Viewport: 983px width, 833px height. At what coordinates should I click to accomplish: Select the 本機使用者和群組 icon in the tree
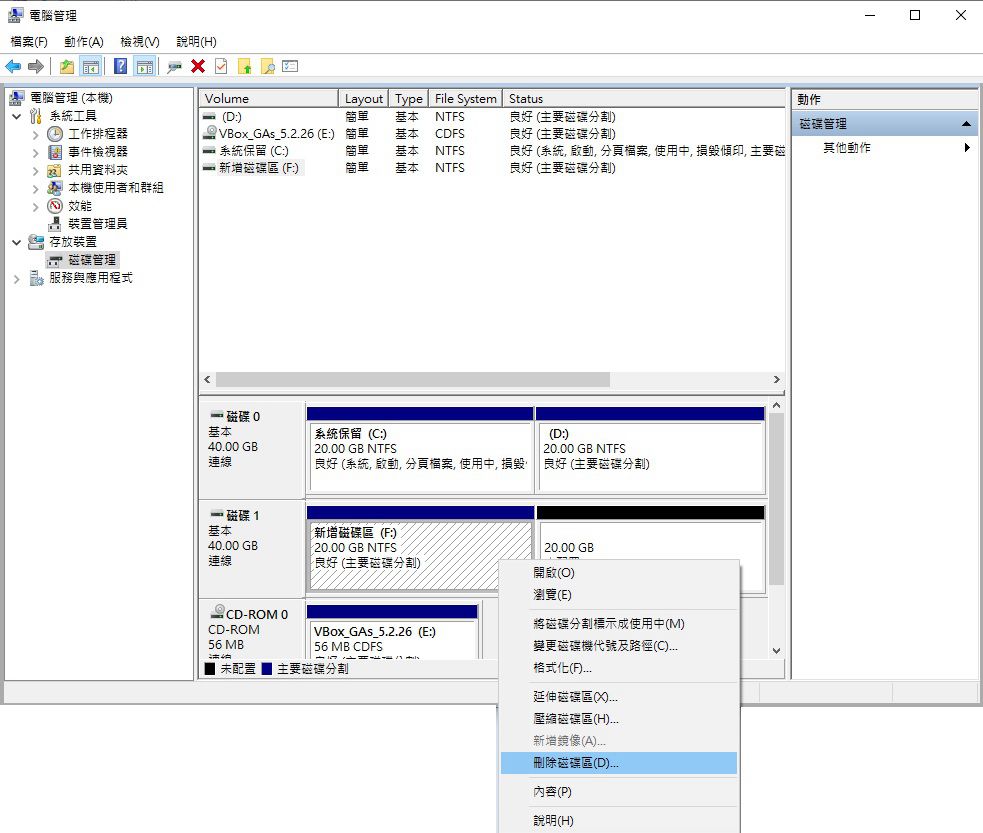click(x=55, y=187)
